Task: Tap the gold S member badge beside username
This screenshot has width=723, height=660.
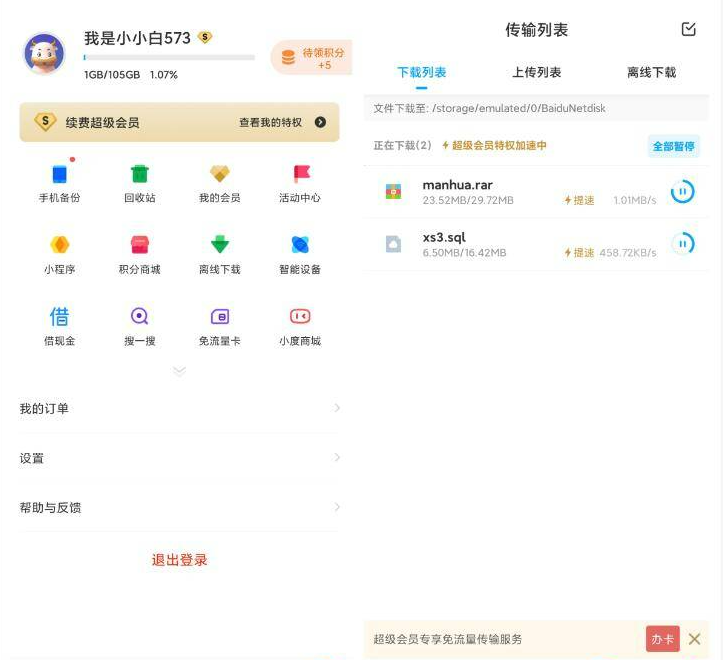Action: (x=205, y=37)
